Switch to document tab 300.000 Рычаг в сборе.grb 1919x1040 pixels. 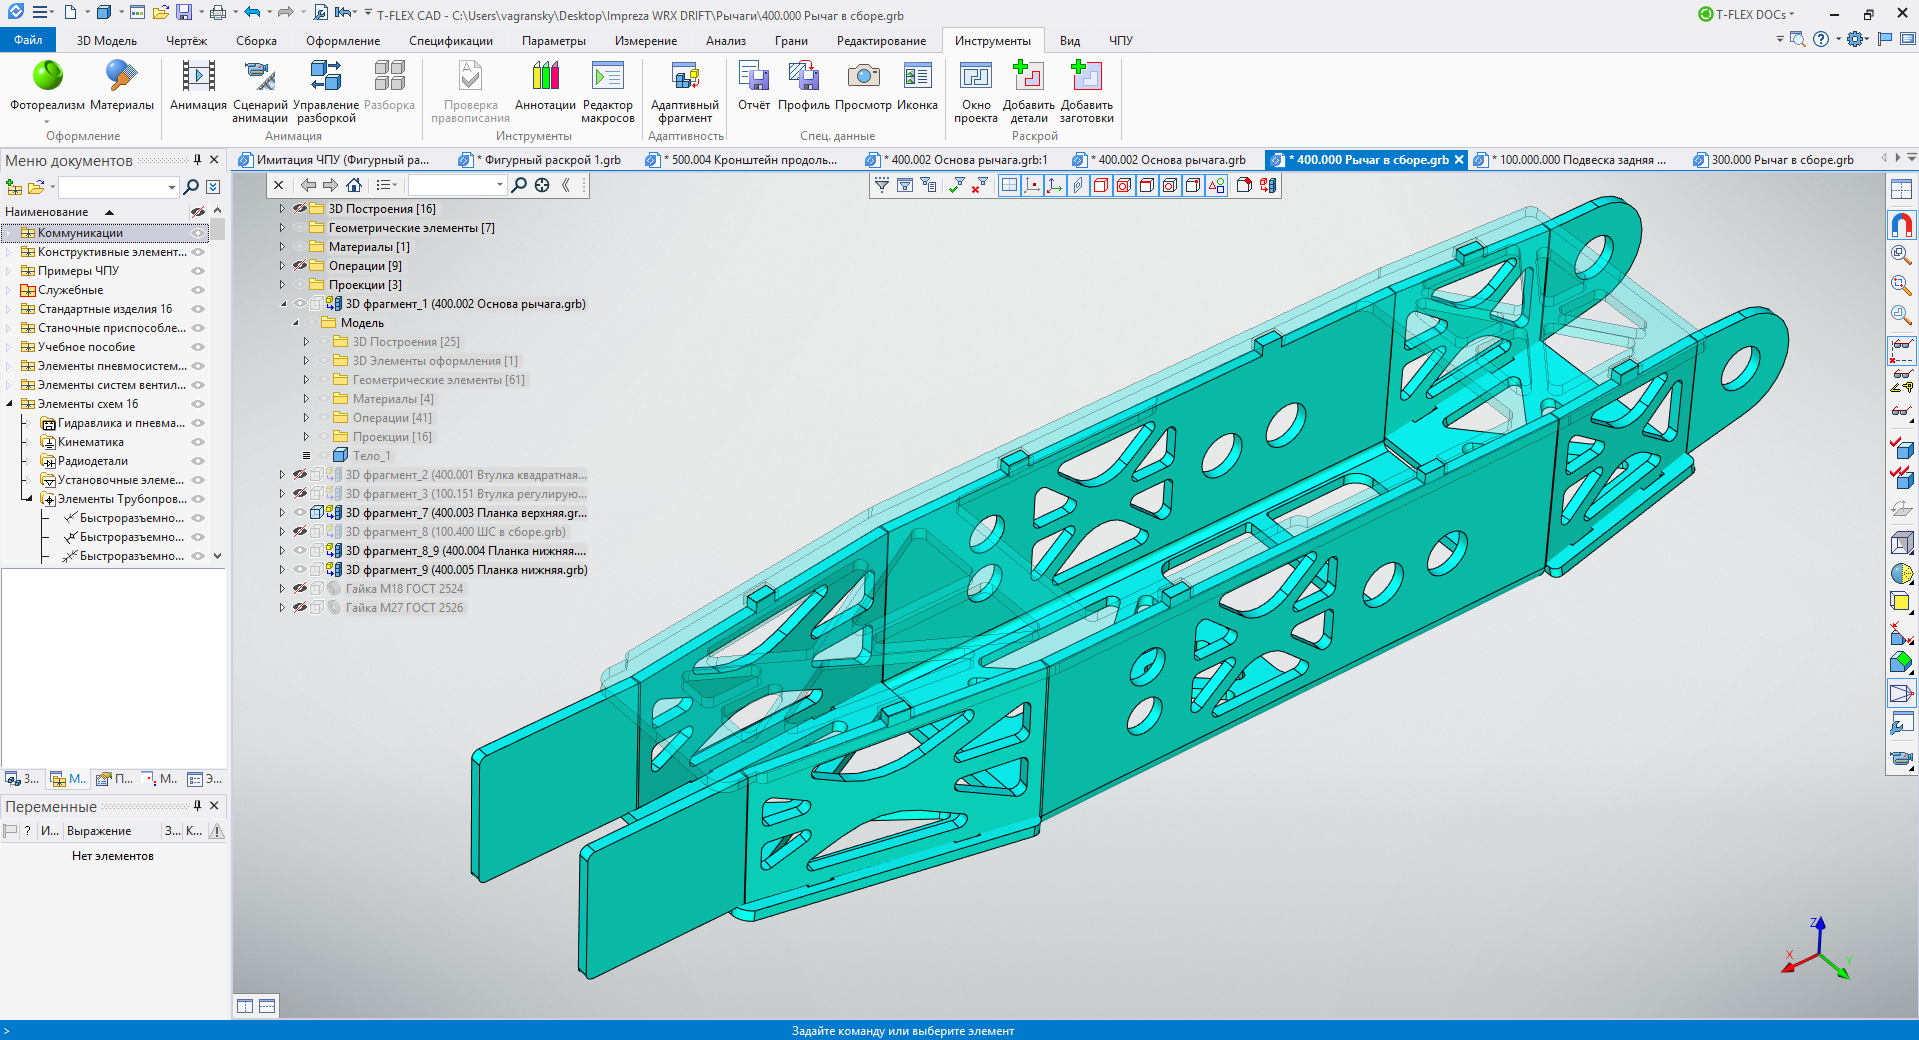pyautogui.click(x=1773, y=160)
